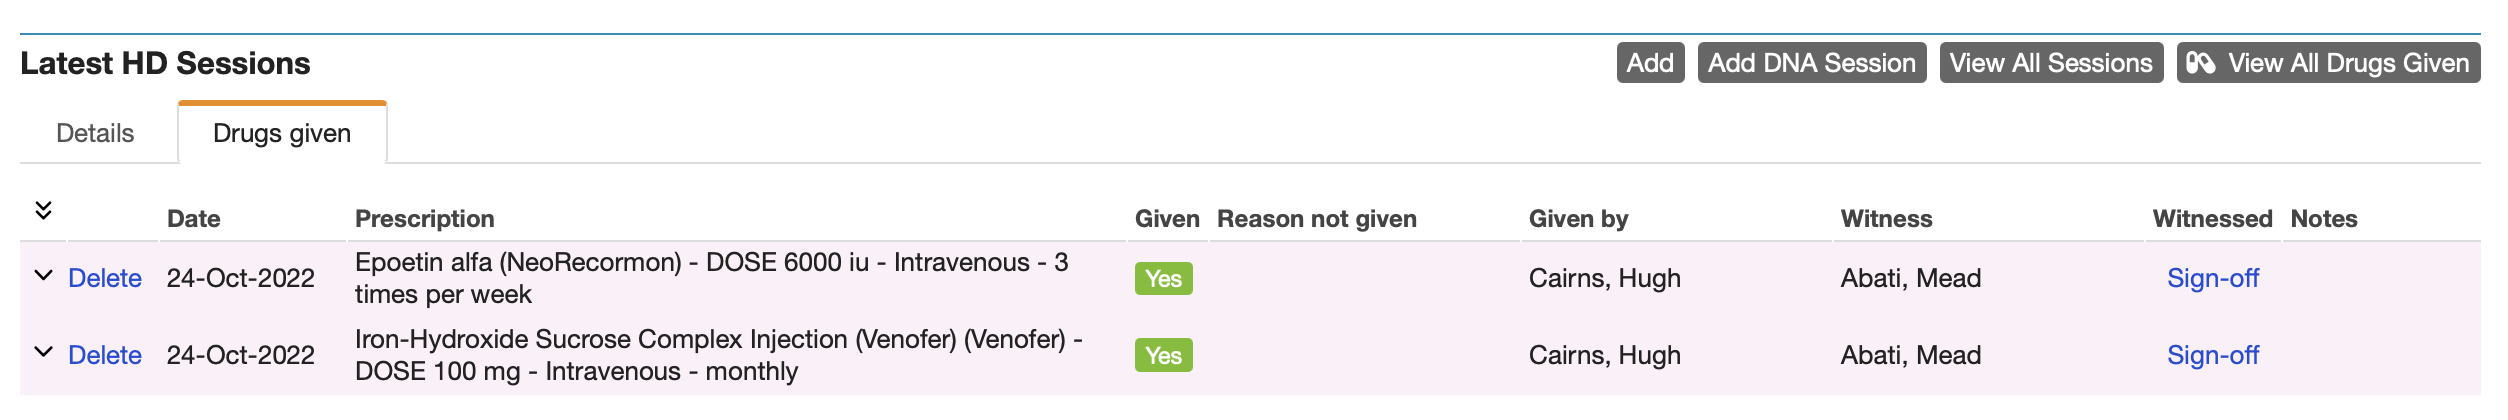The height and width of the screenshot is (420, 2508).
Task: Expand the Iron-Hydroxide Sucrose row chevron
Action: pos(43,353)
